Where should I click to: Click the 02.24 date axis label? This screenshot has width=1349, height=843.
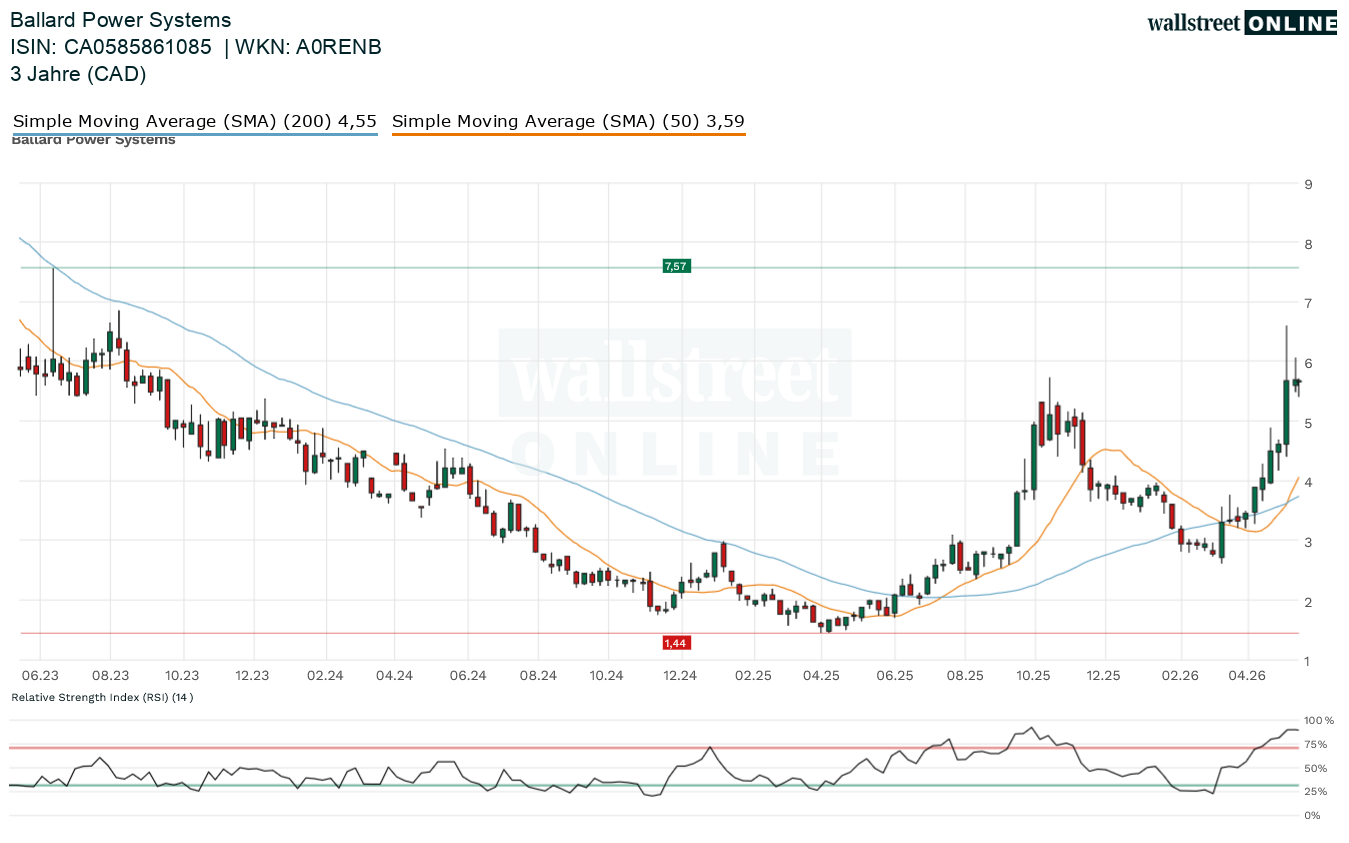tap(325, 676)
